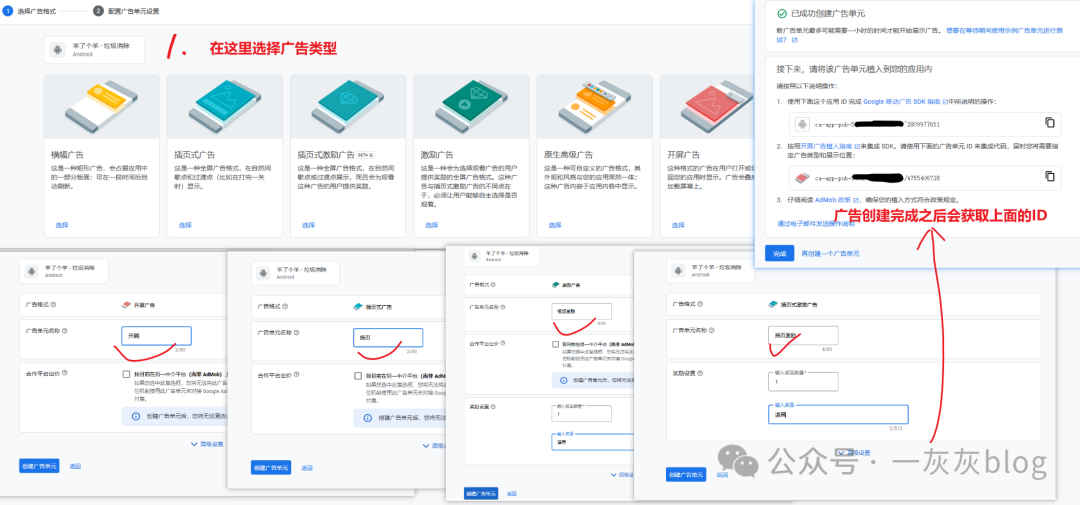Copy the ad unit ID ending 4755406728
Image resolution: width=1080 pixels, height=505 pixels.
click(x=1050, y=176)
